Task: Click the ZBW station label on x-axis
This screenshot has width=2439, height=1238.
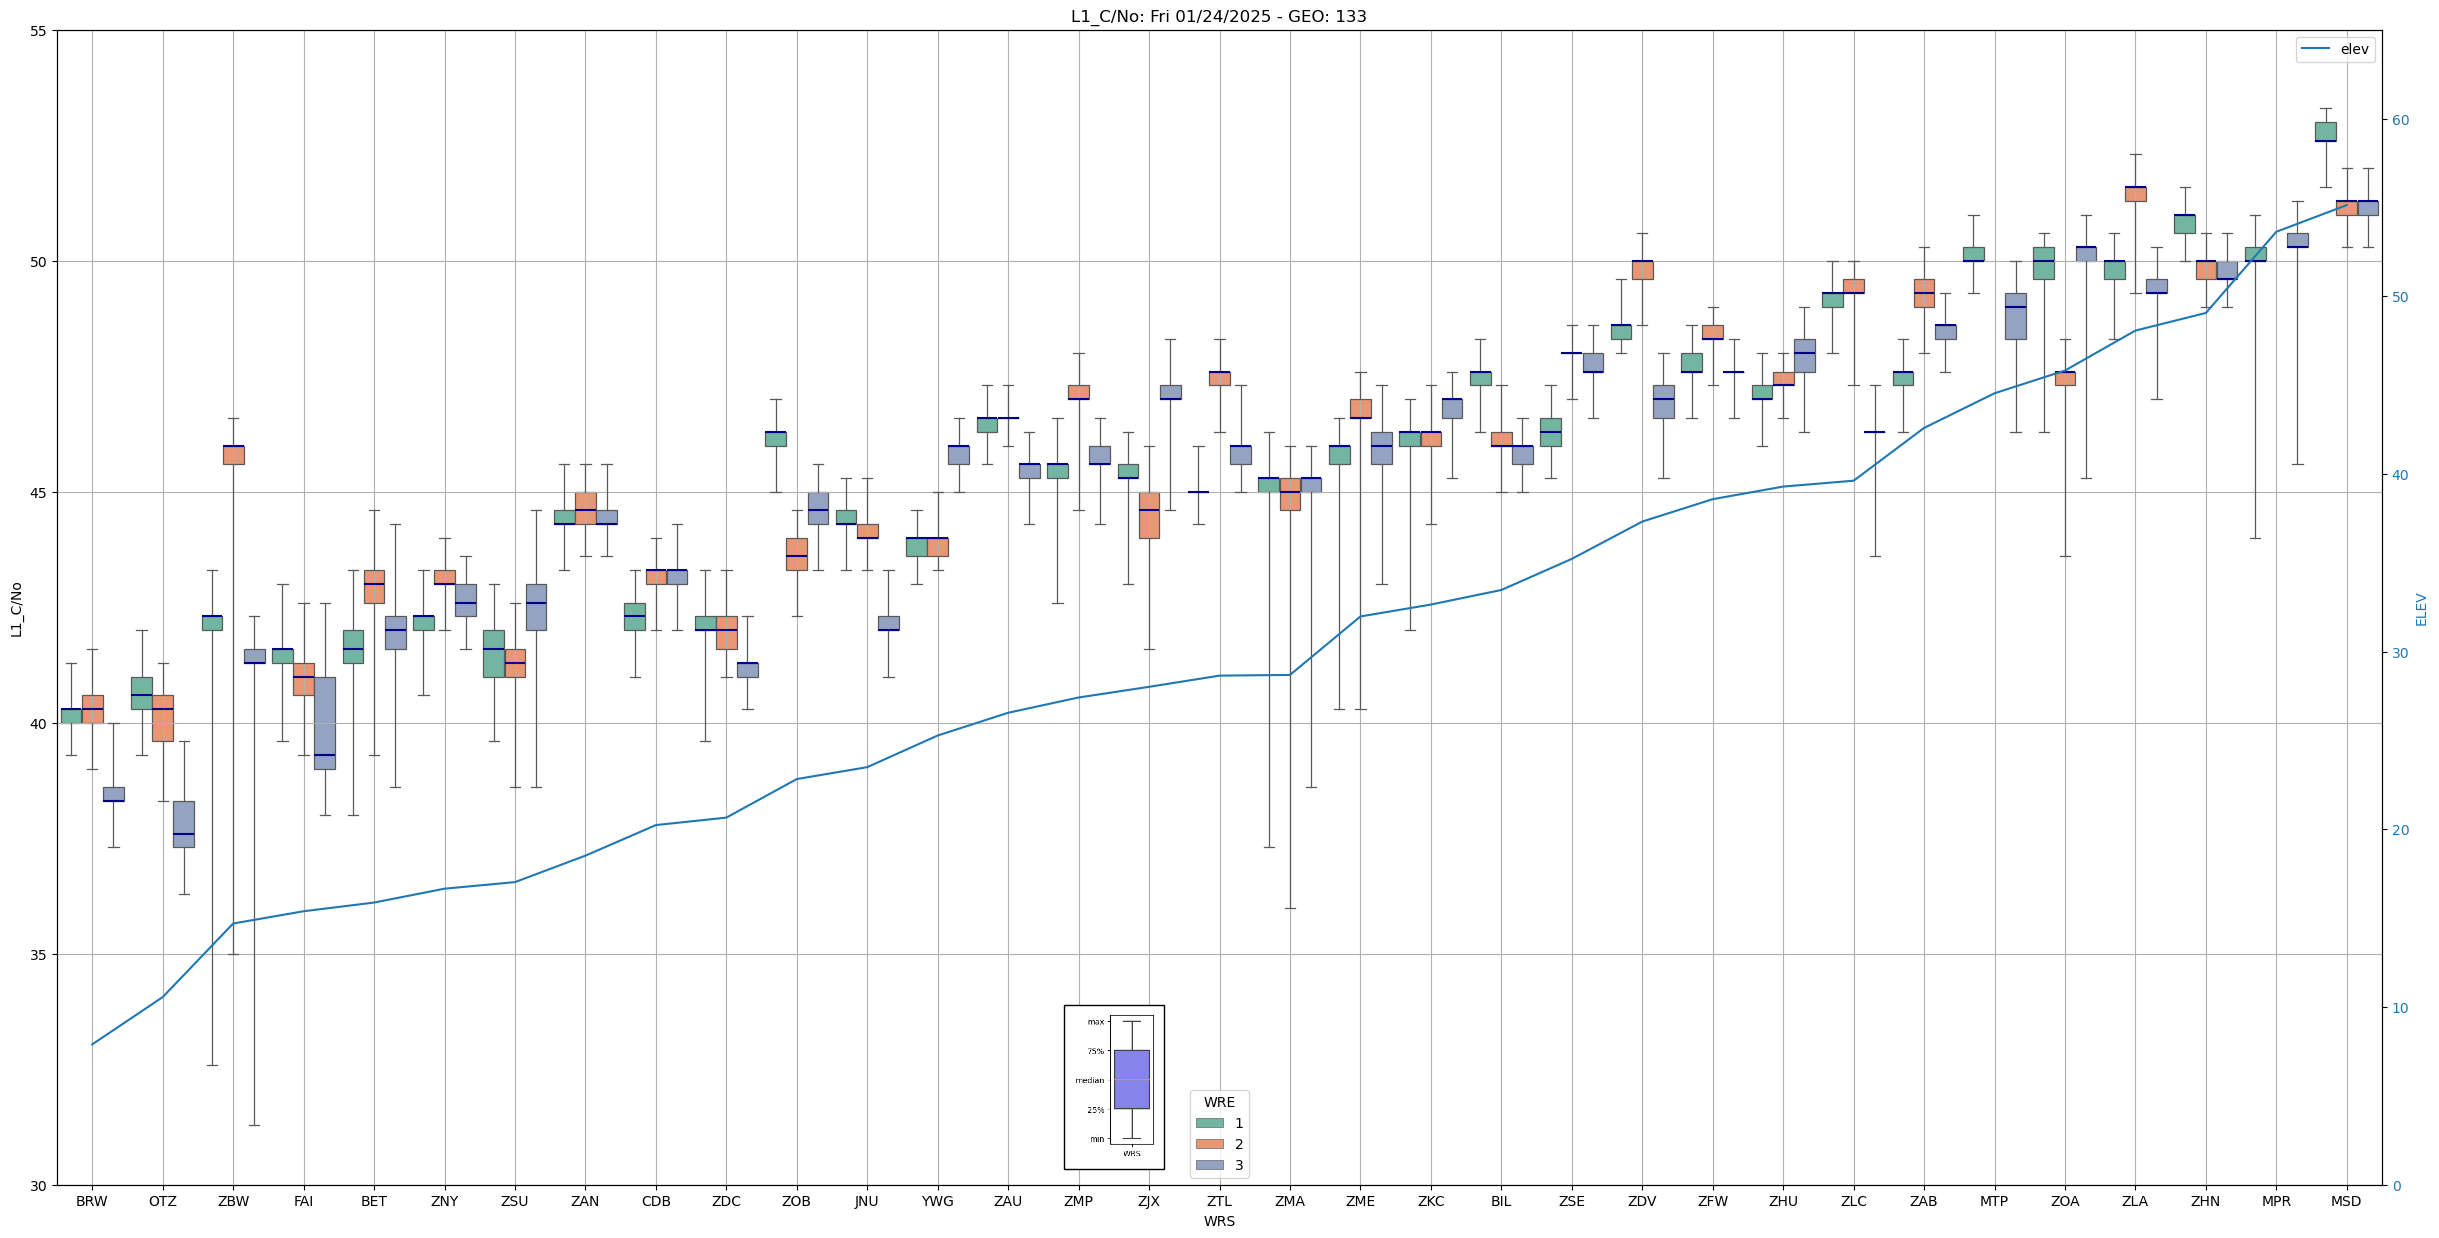Action: tap(233, 1201)
